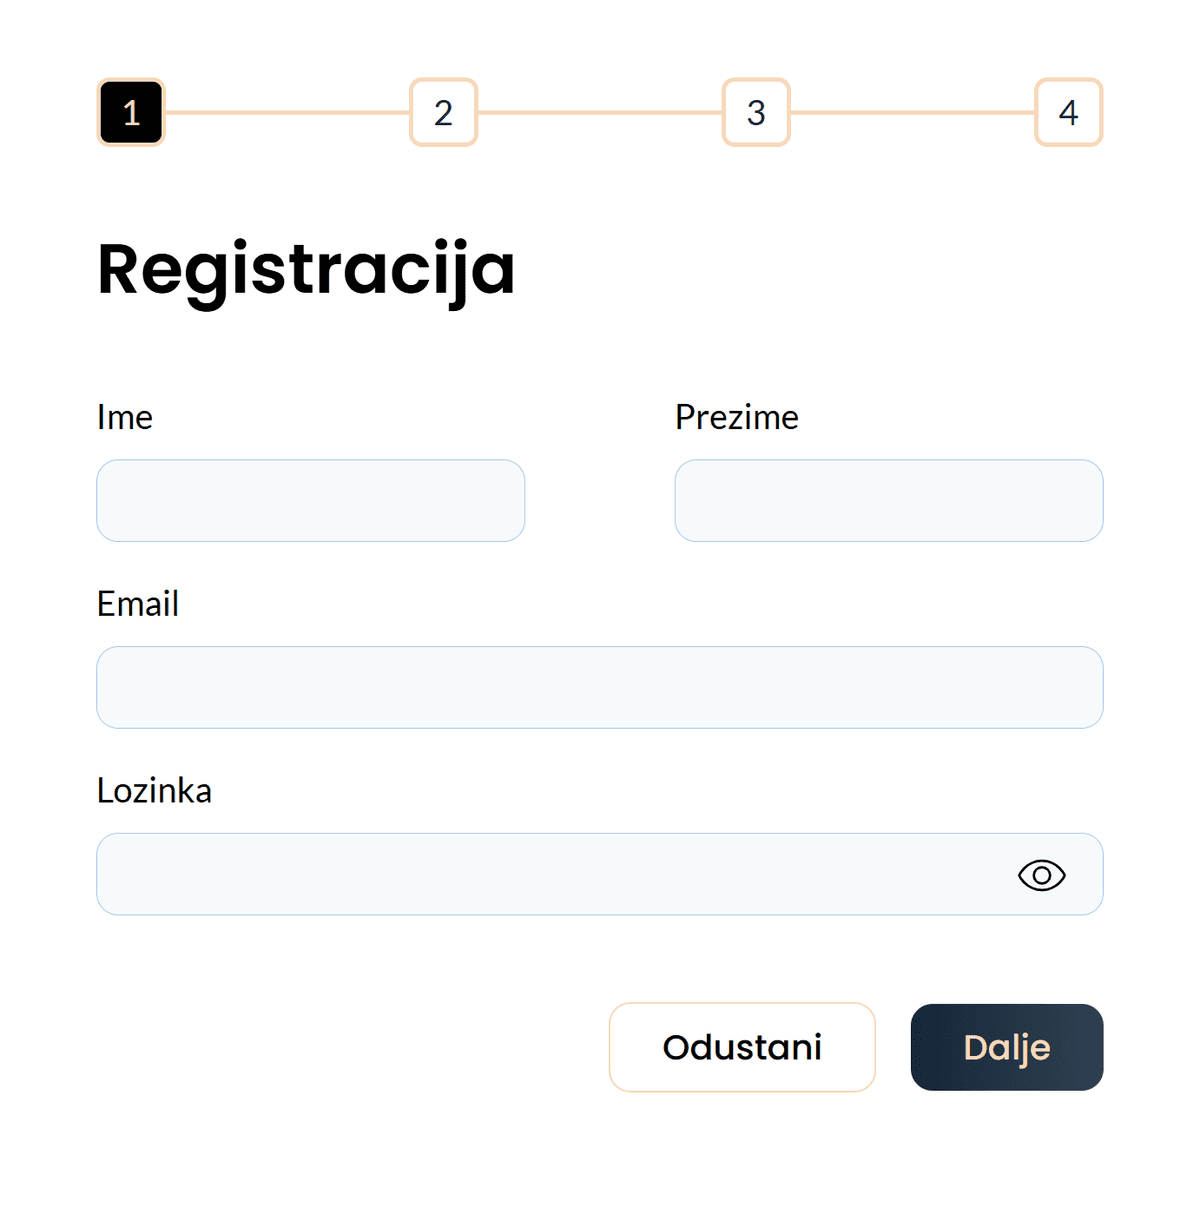Jump to step 3 in the stepper

point(756,113)
